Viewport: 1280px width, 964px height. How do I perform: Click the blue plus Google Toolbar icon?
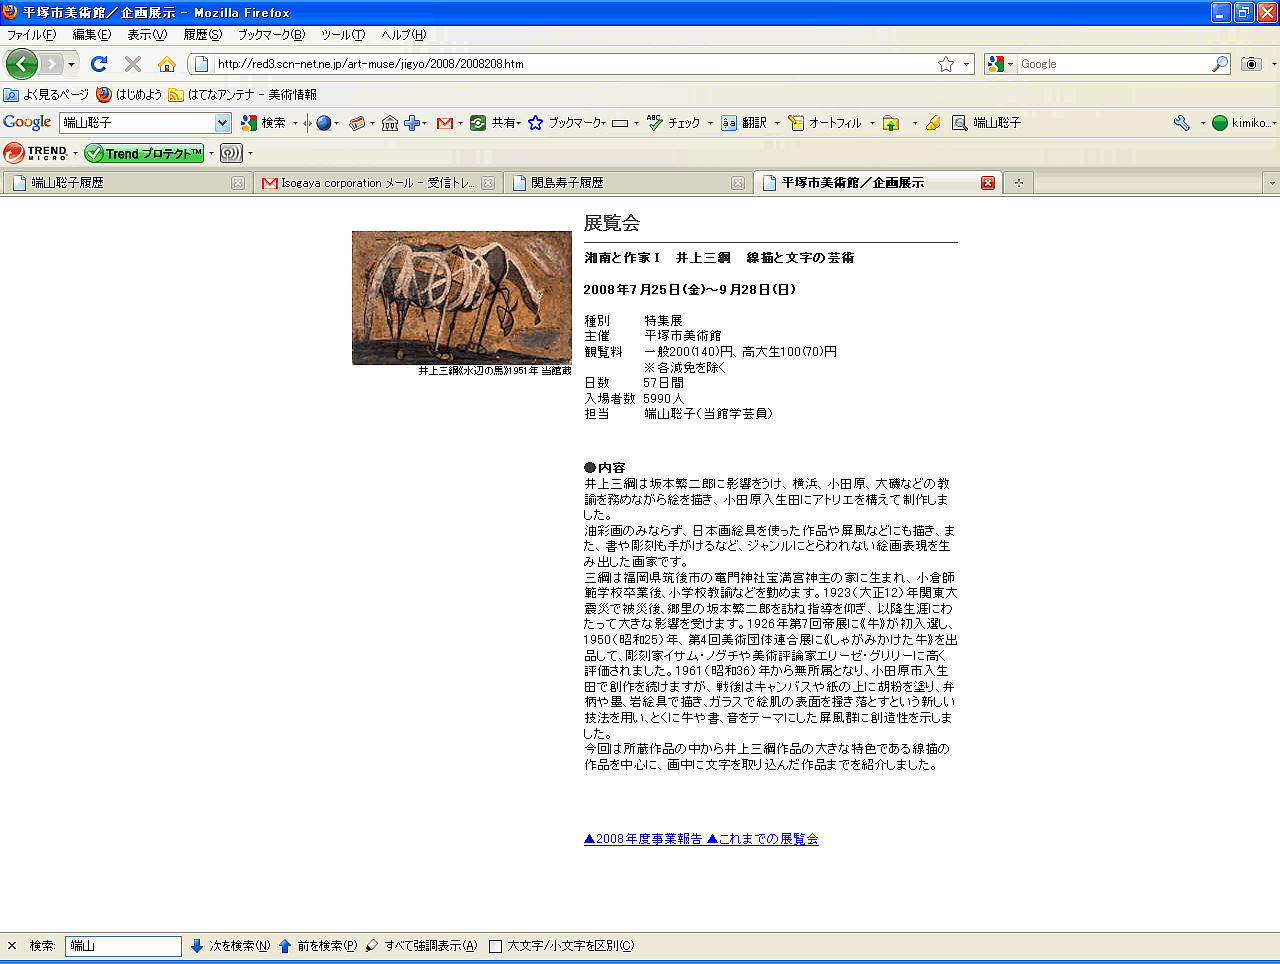(x=412, y=123)
